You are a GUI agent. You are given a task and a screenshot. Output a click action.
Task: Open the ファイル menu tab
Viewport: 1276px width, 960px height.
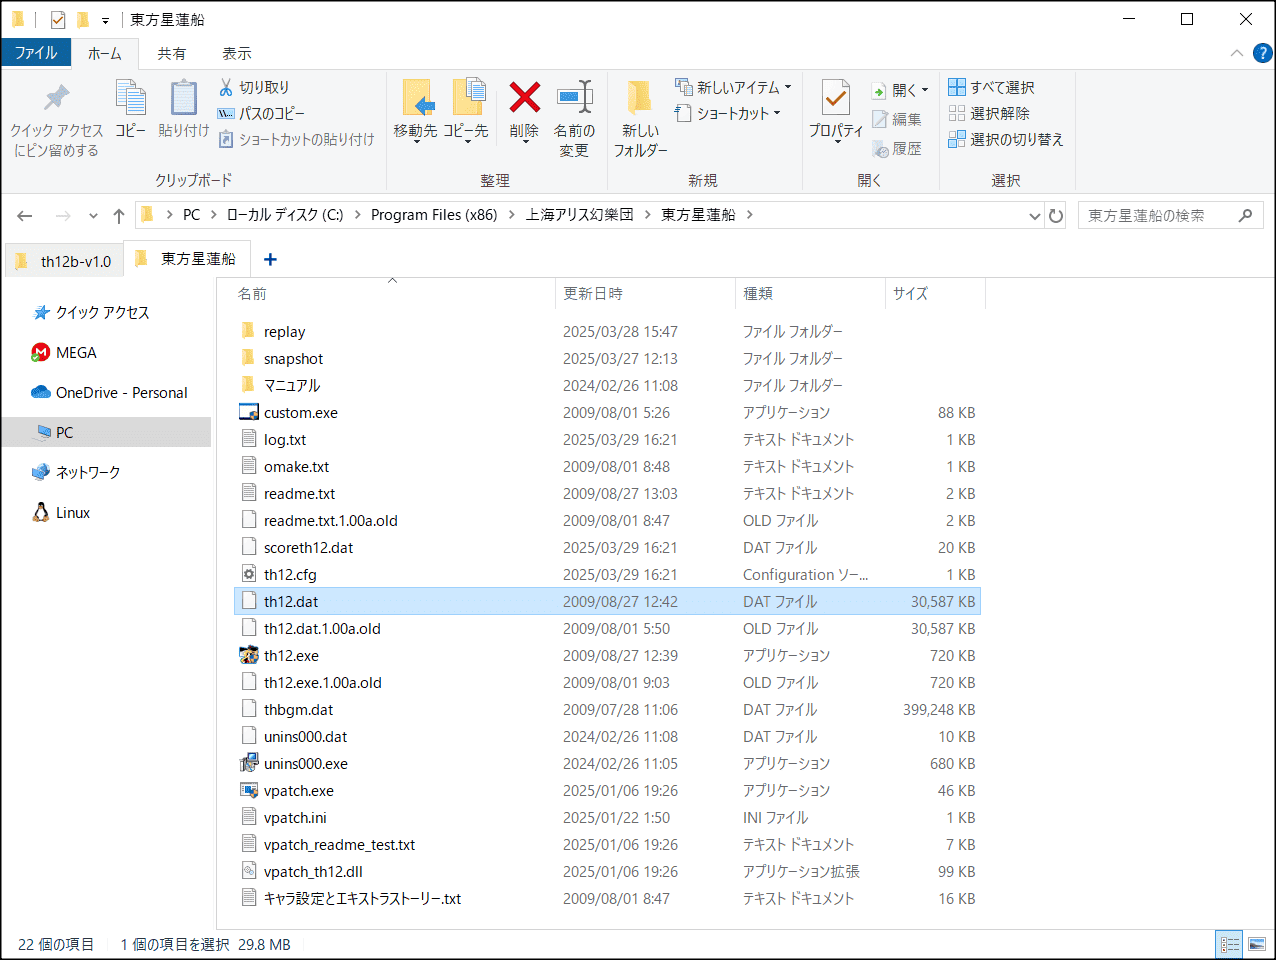coord(36,53)
